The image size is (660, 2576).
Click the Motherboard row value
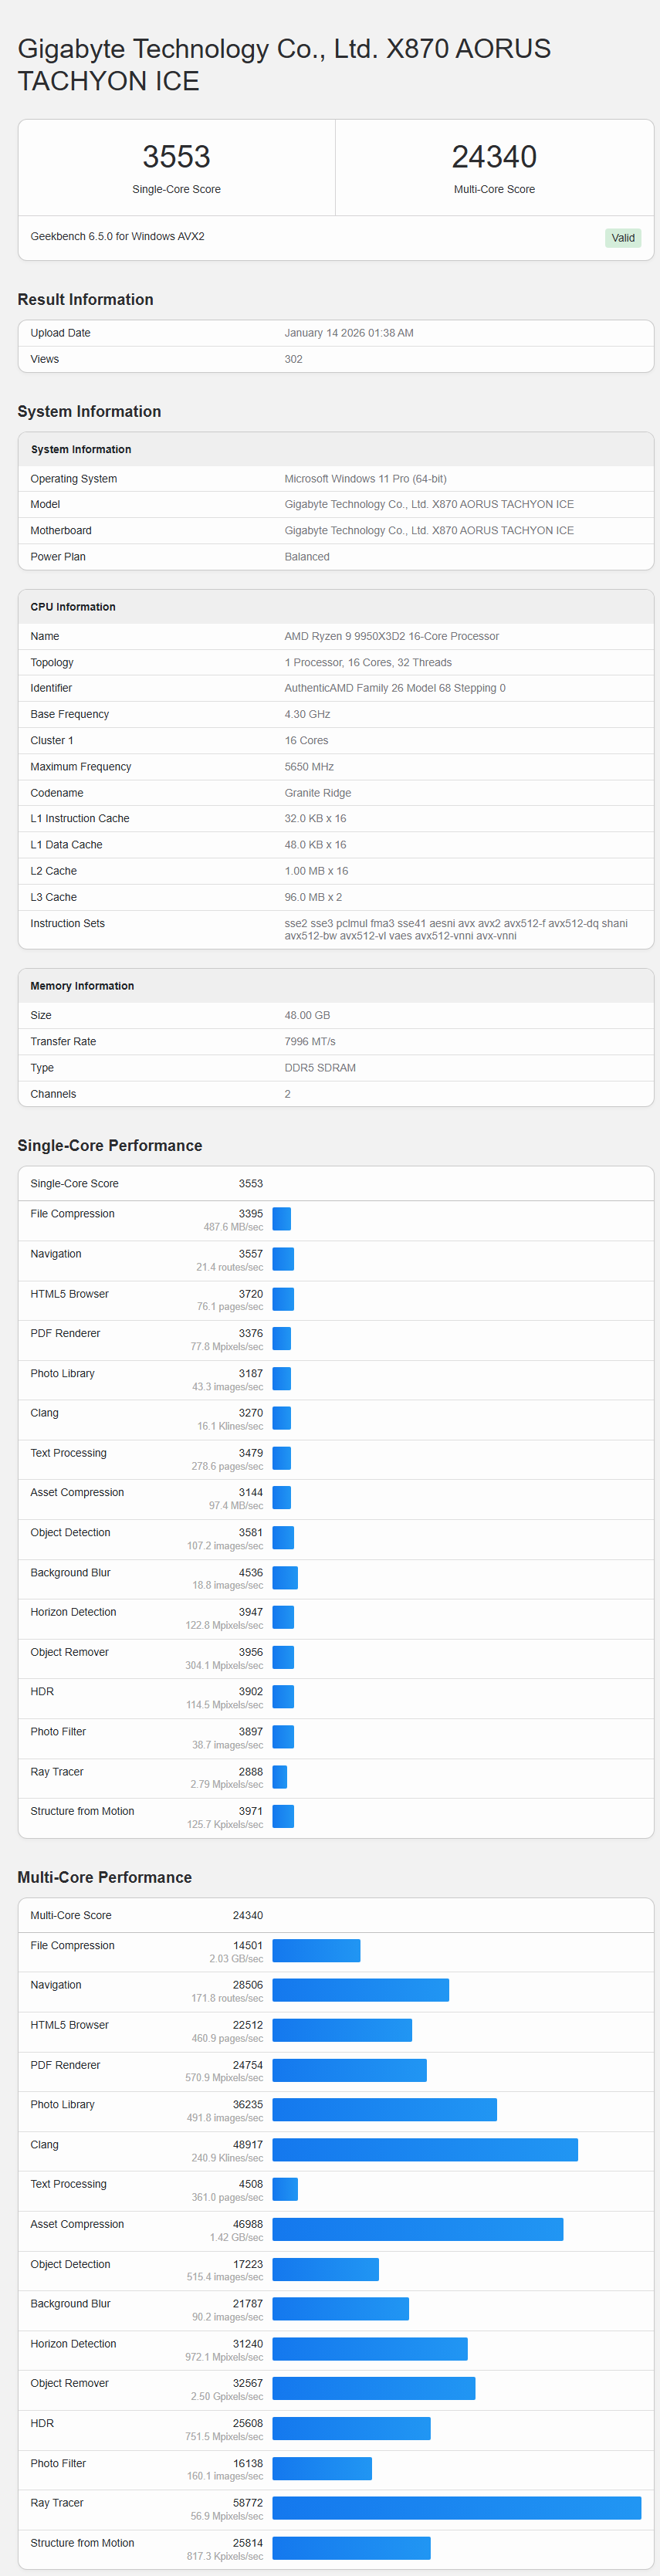point(429,531)
